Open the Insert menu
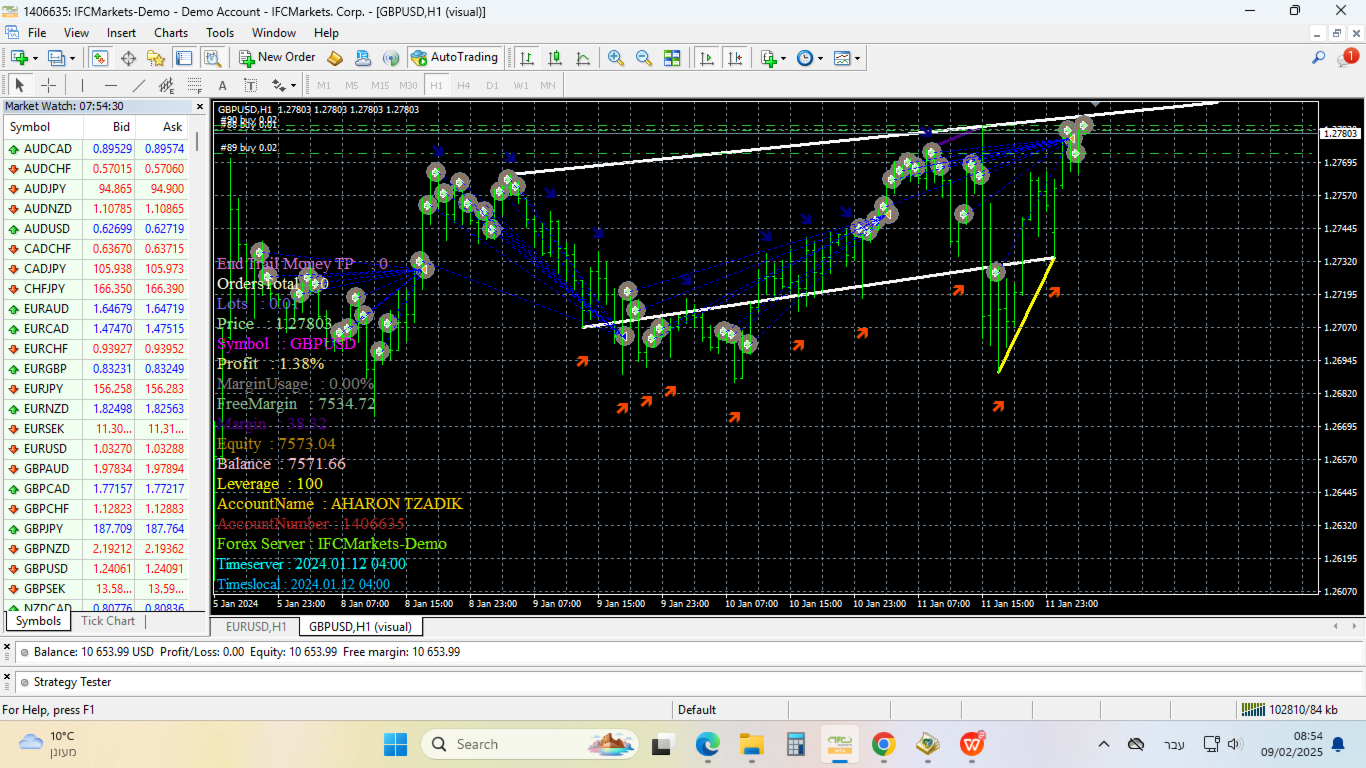This screenshot has width=1366, height=768. 122,33
